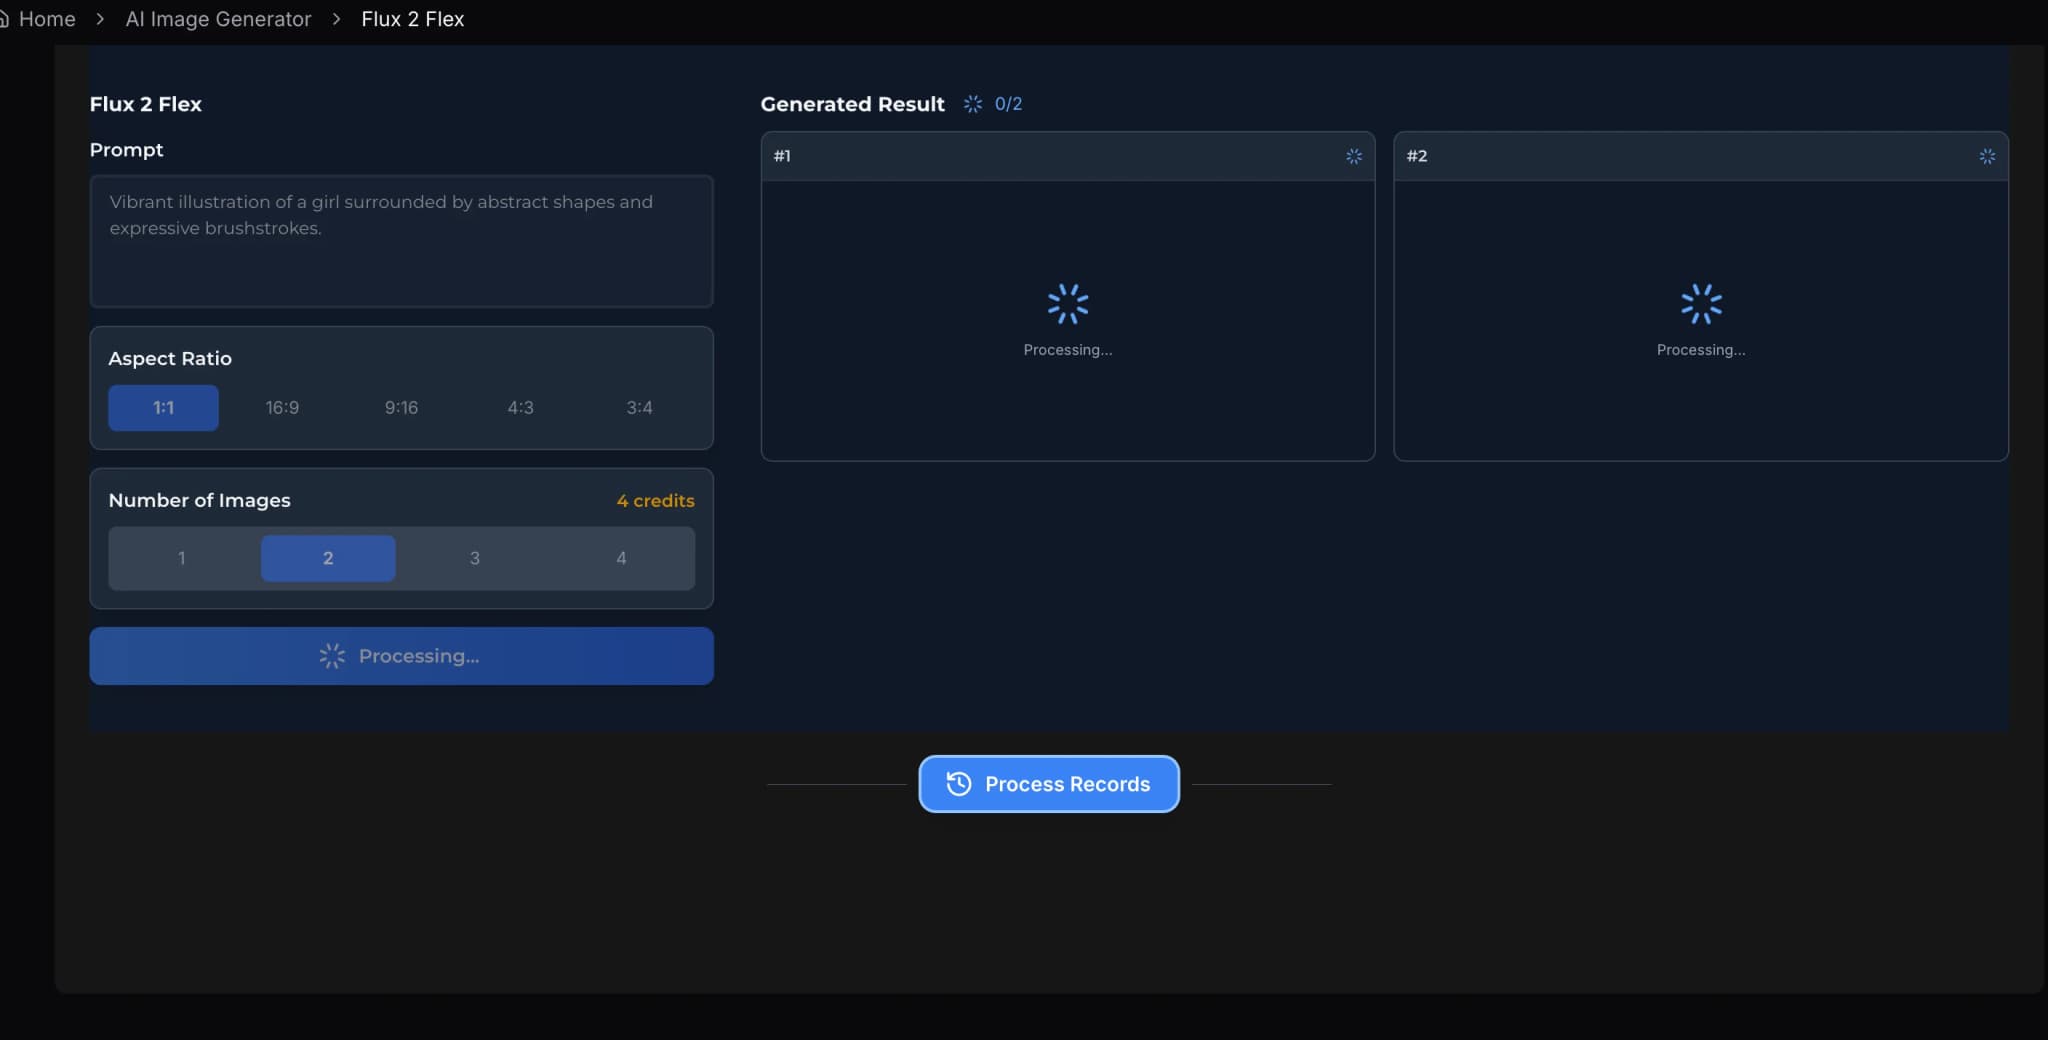The image size is (2048, 1040).
Task: Click the large processing spinner in panel #1
Action: pyautogui.click(x=1067, y=304)
